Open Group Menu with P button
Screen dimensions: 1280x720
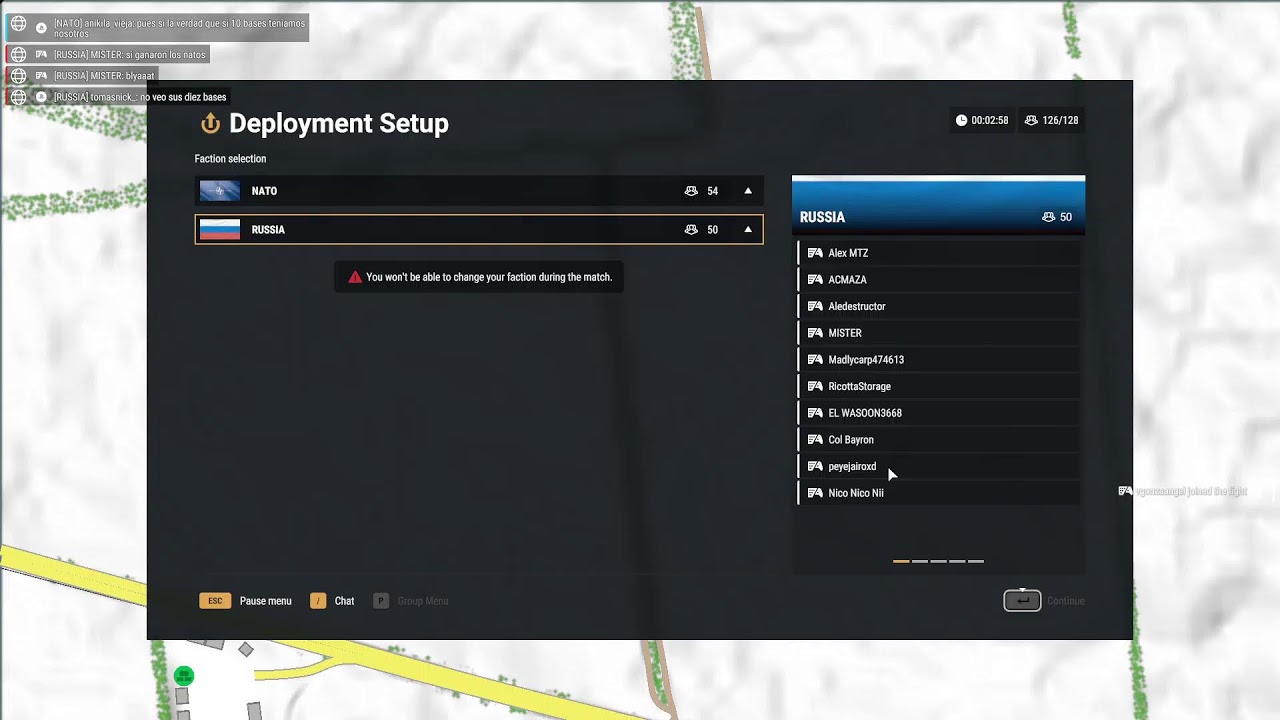click(381, 601)
